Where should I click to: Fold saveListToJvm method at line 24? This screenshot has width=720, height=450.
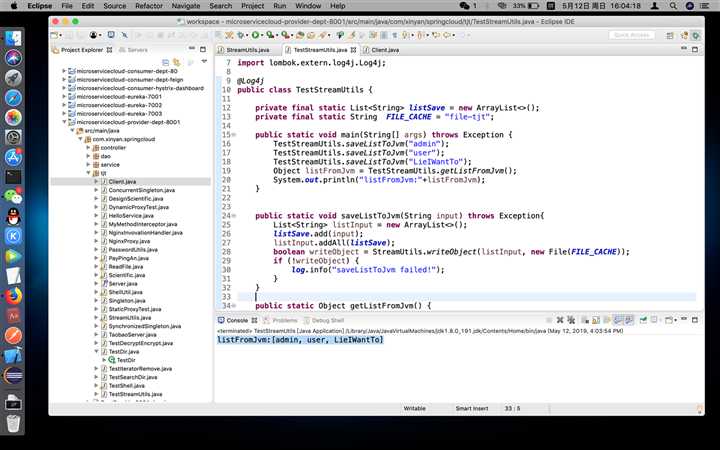click(234, 215)
